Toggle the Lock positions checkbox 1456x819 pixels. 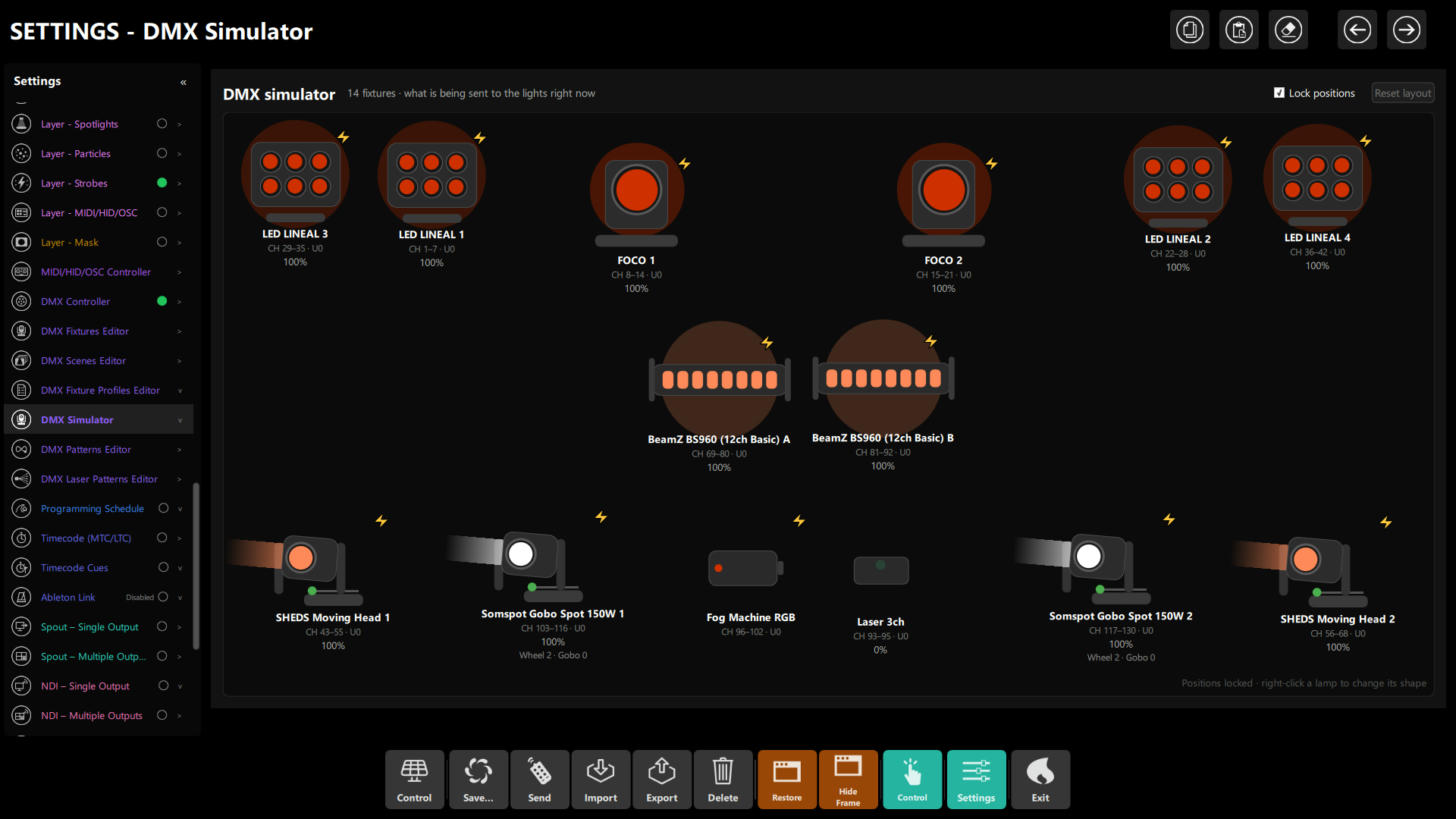[1279, 93]
